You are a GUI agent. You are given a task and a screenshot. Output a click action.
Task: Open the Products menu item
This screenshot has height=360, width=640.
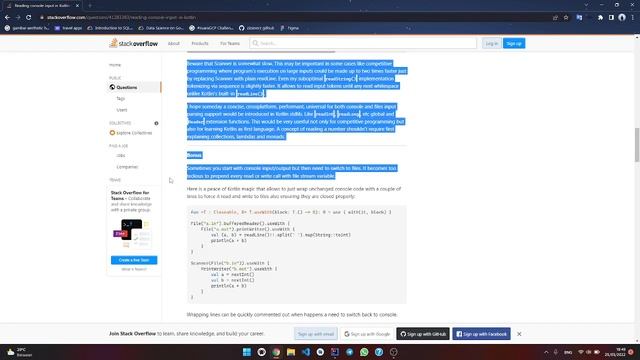(x=200, y=43)
